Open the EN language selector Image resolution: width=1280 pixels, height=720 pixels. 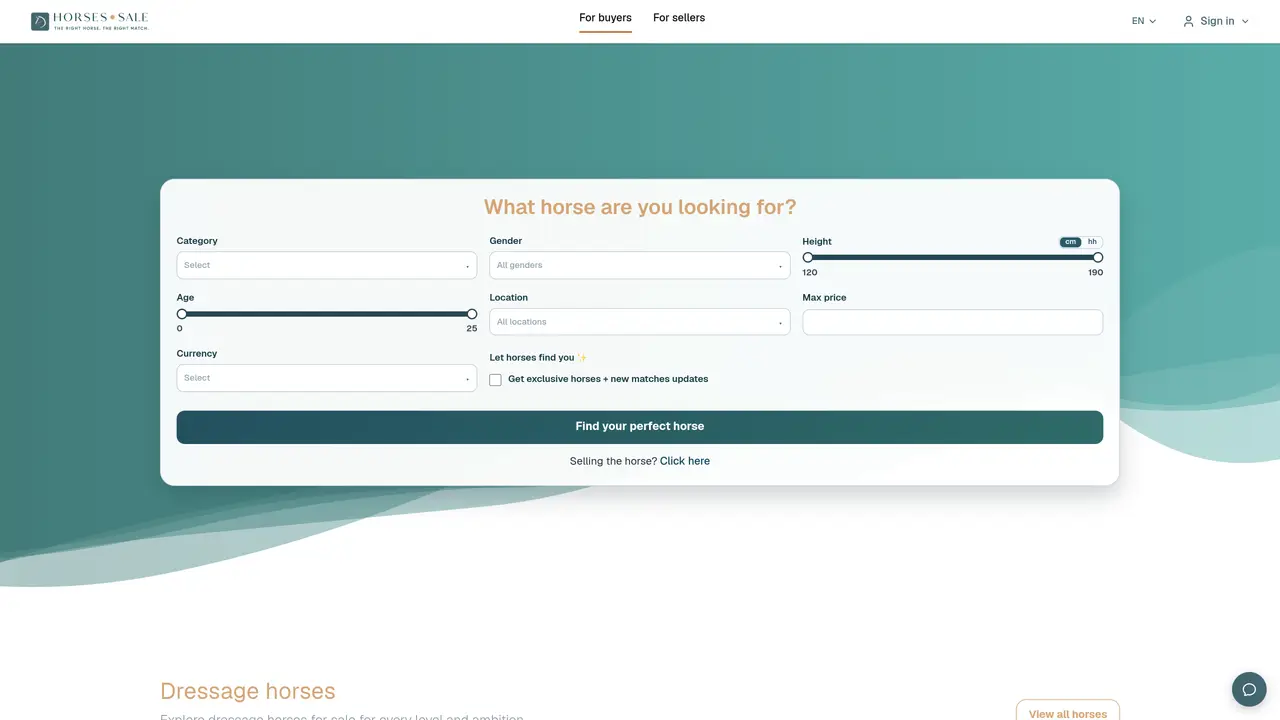1144,21
